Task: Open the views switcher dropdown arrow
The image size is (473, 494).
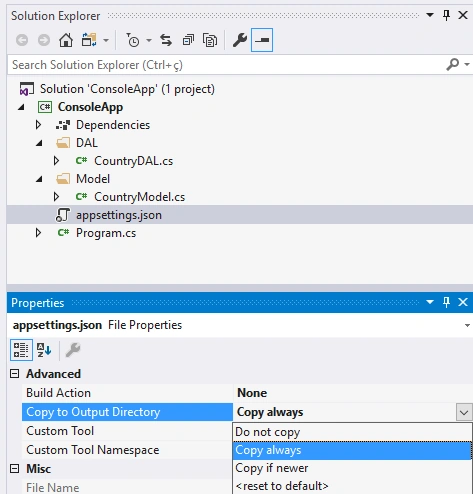Action: point(106,41)
